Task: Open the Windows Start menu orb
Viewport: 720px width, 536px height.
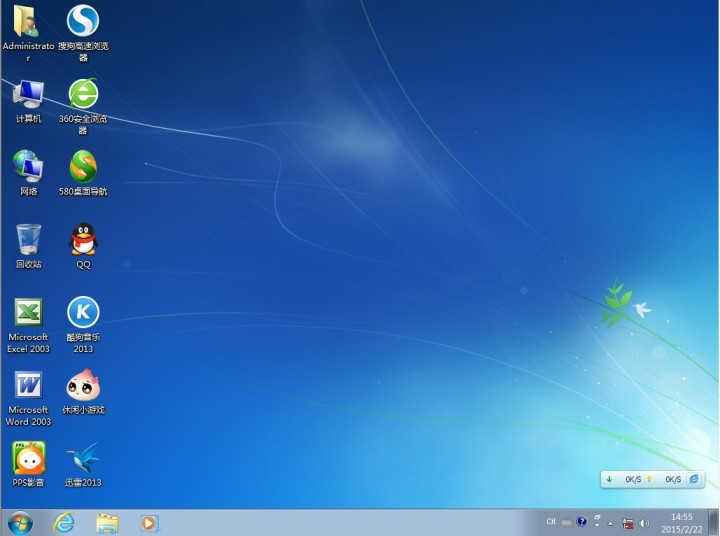Action: 20,522
